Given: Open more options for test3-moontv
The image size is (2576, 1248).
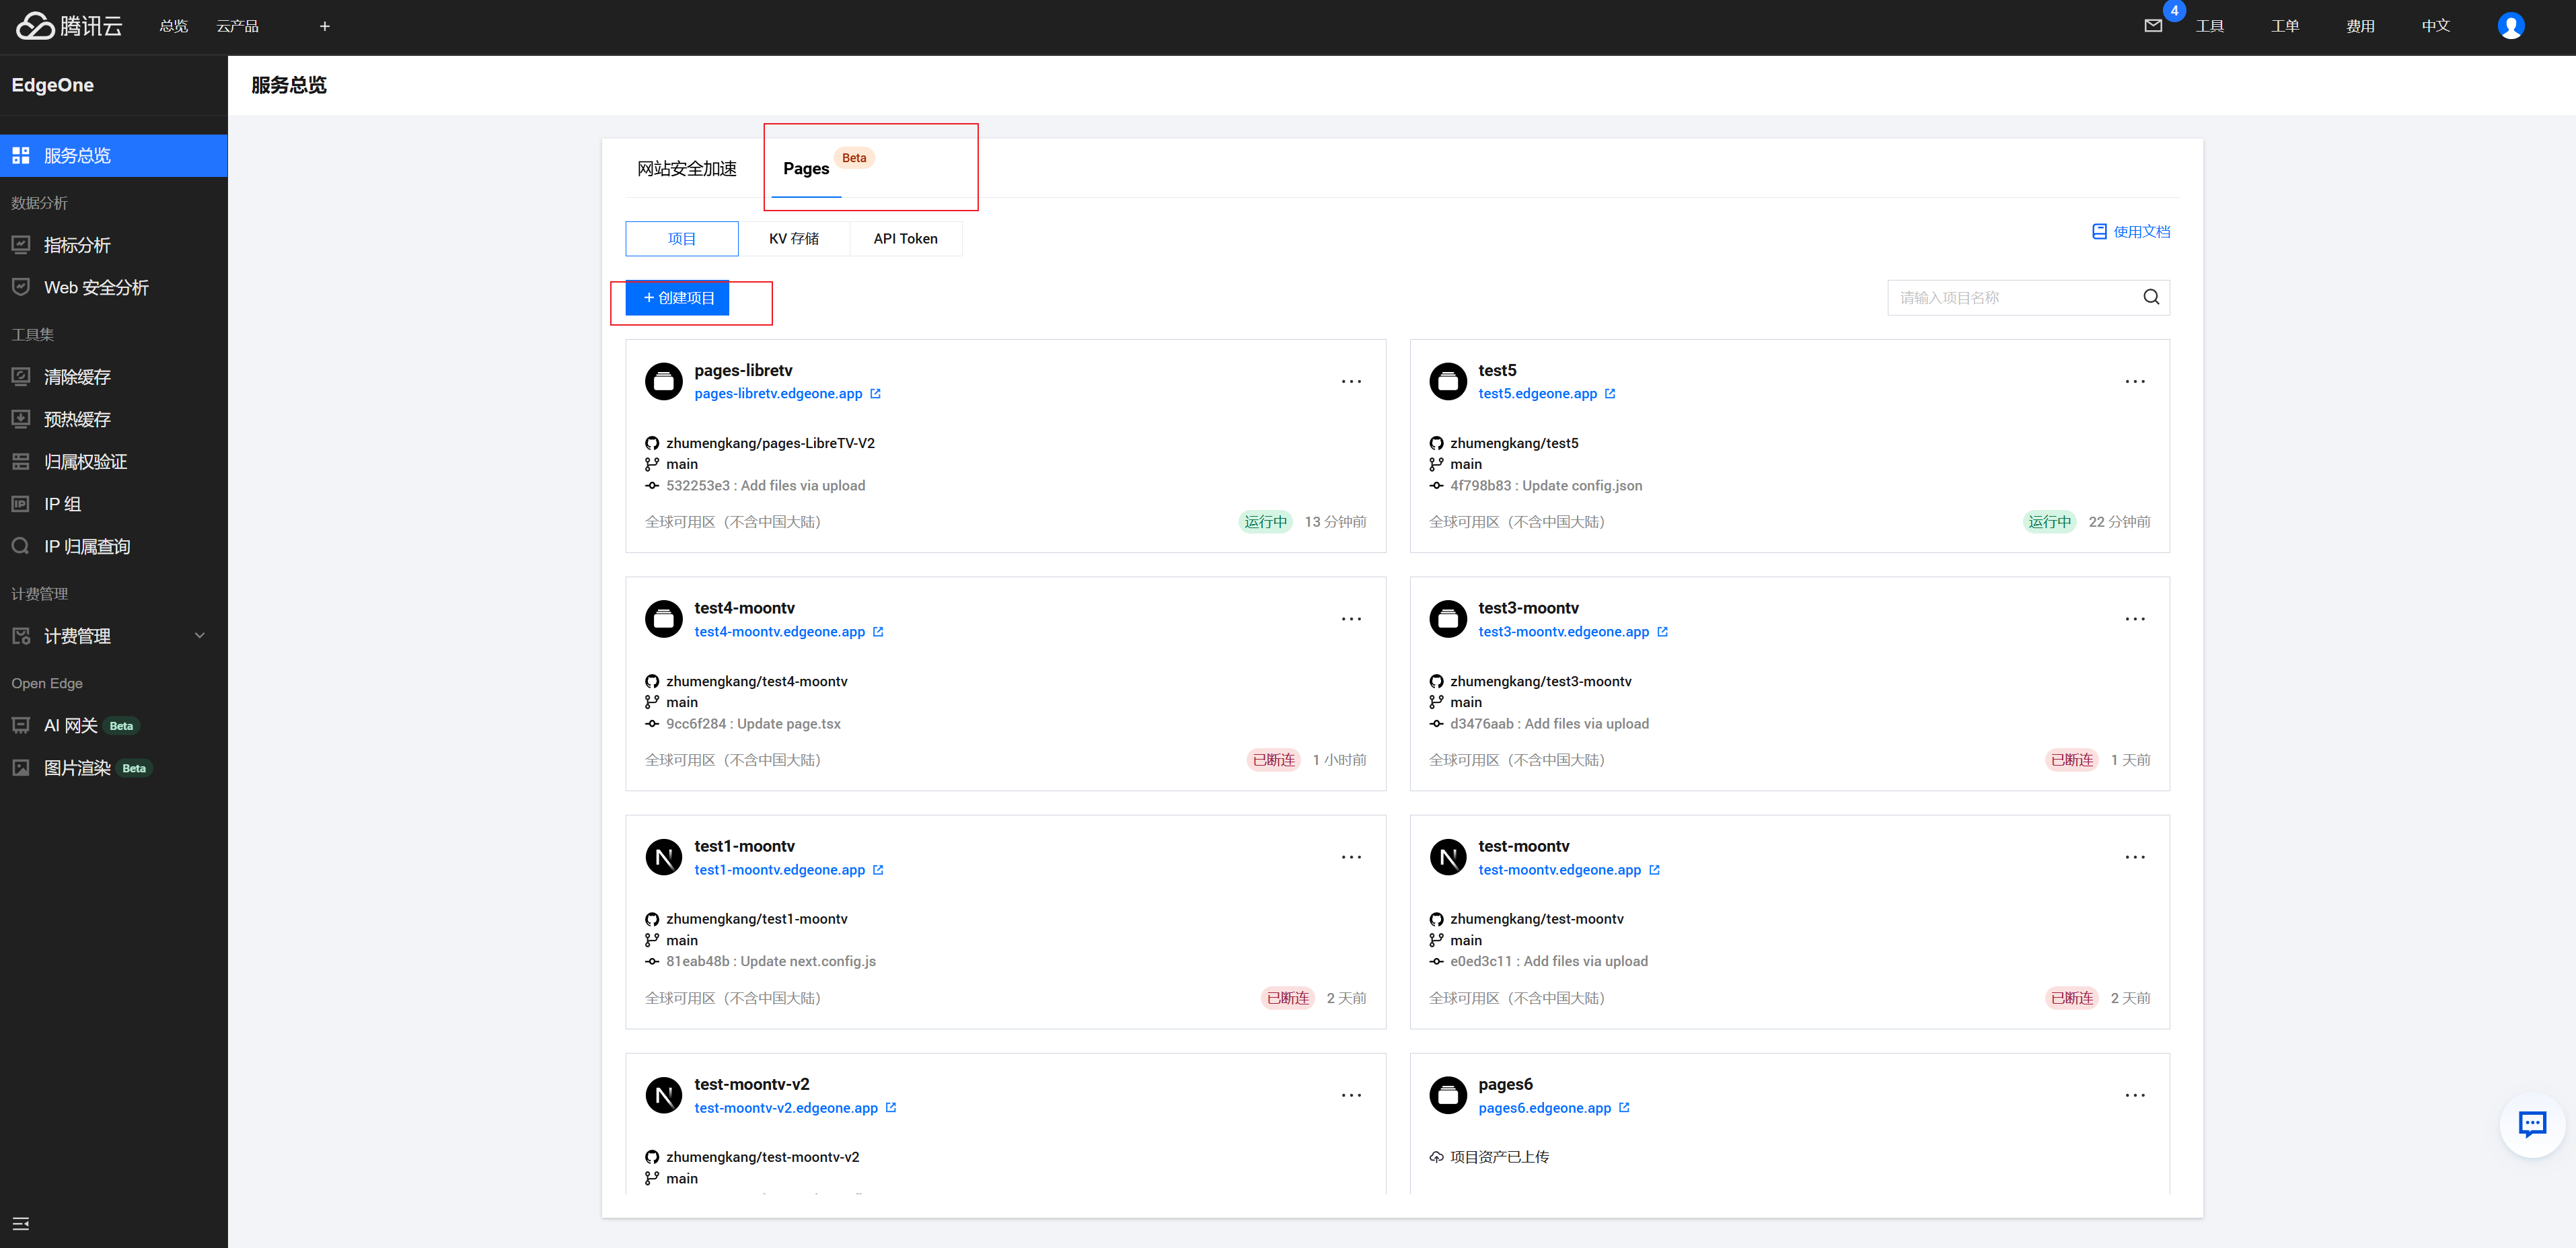Looking at the screenshot, I should [2135, 619].
